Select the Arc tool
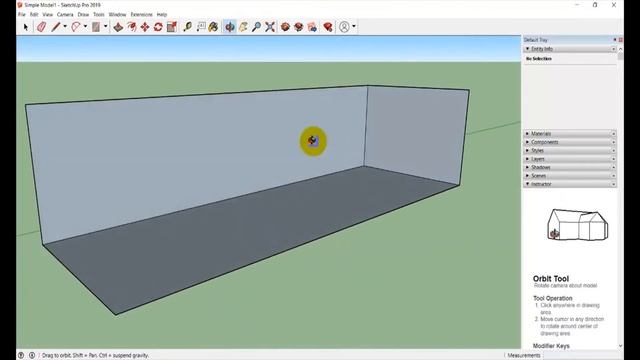Screen dimensions: 640x360 [x=76, y=27]
